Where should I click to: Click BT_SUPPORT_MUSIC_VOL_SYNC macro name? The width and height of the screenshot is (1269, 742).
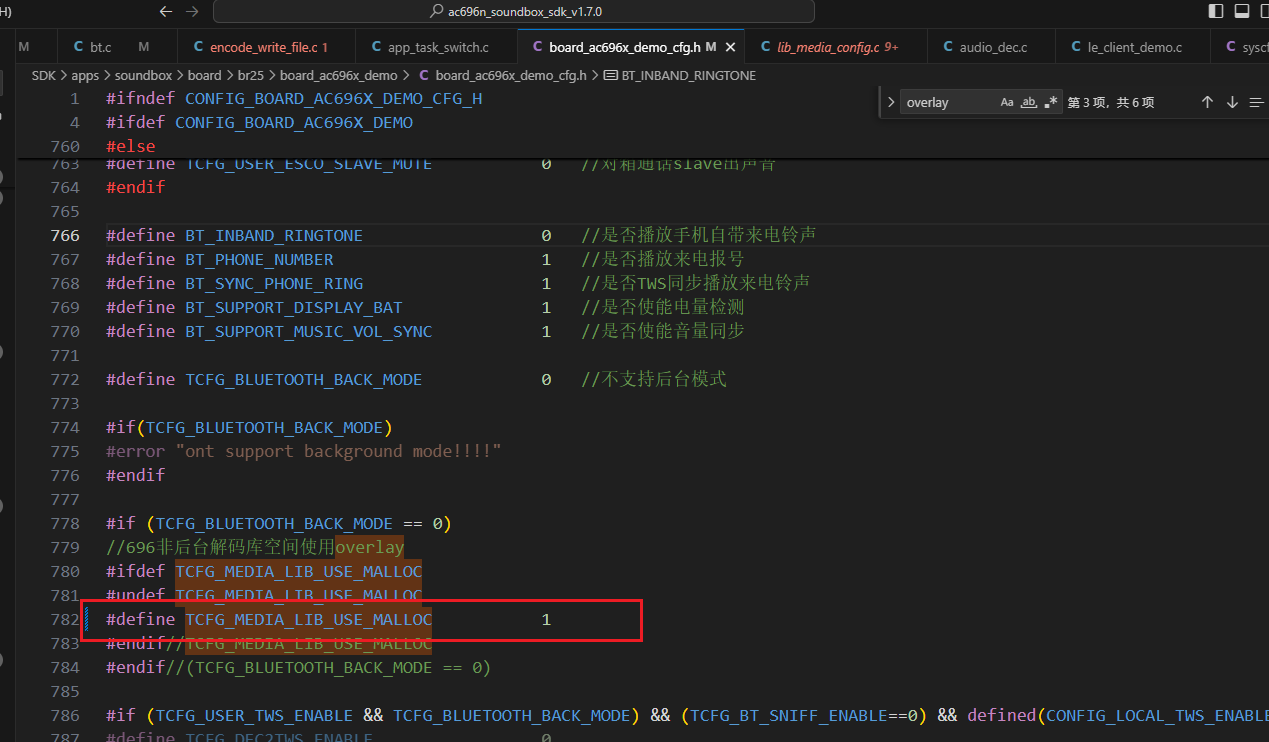[309, 332]
